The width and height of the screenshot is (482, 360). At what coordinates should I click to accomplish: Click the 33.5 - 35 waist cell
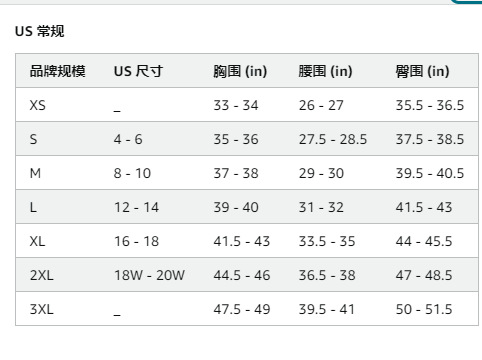[x=327, y=241]
